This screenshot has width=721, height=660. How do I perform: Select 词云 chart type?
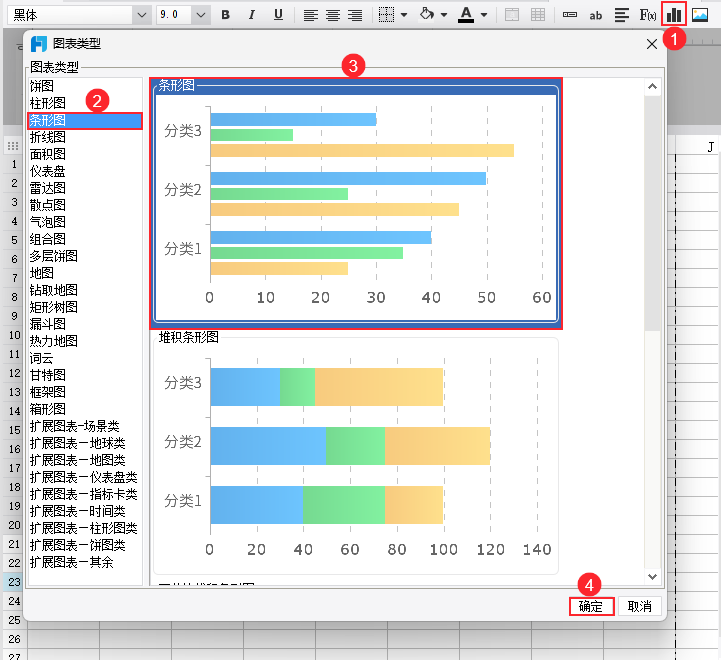tap(85, 358)
